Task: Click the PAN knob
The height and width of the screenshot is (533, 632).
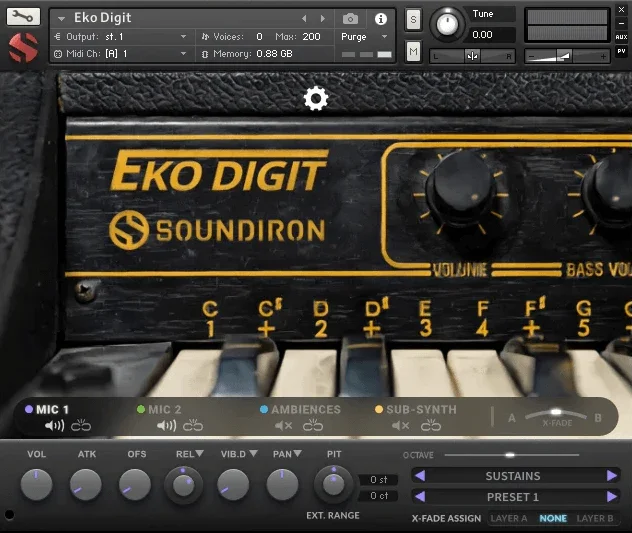Action: (x=282, y=484)
